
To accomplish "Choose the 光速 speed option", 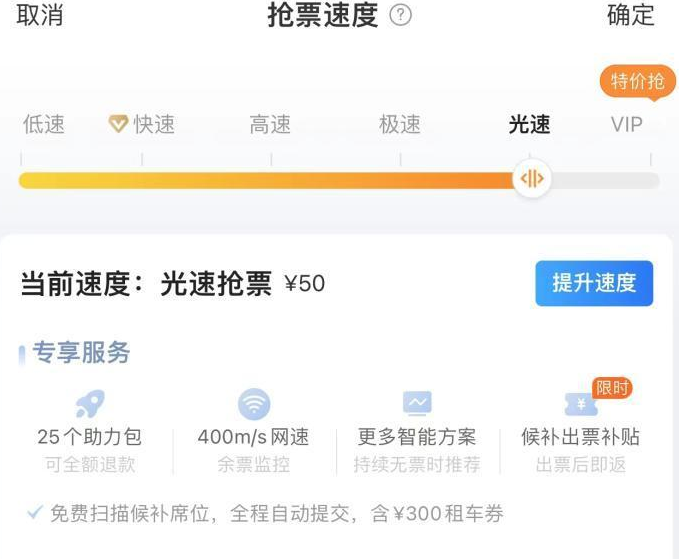I will (529, 125).
